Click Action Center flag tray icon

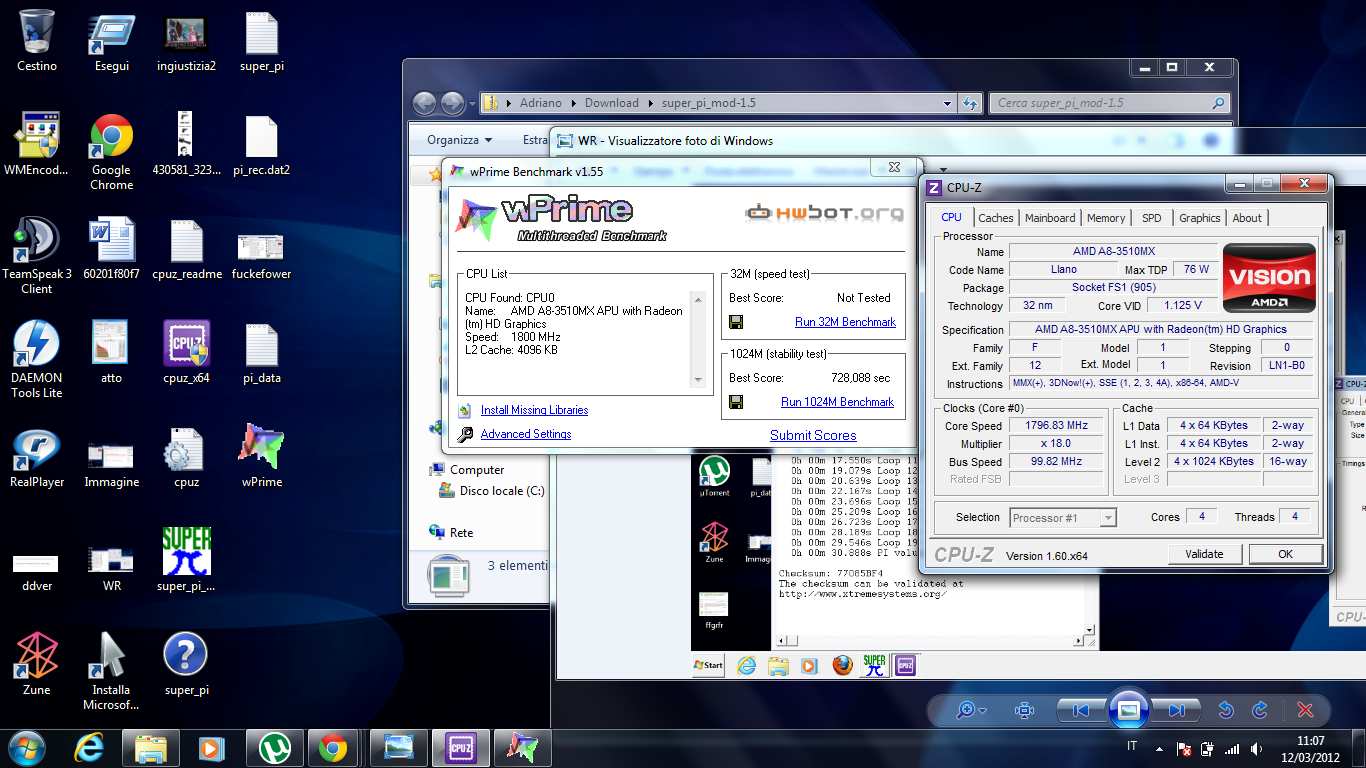tap(1184, 748)
